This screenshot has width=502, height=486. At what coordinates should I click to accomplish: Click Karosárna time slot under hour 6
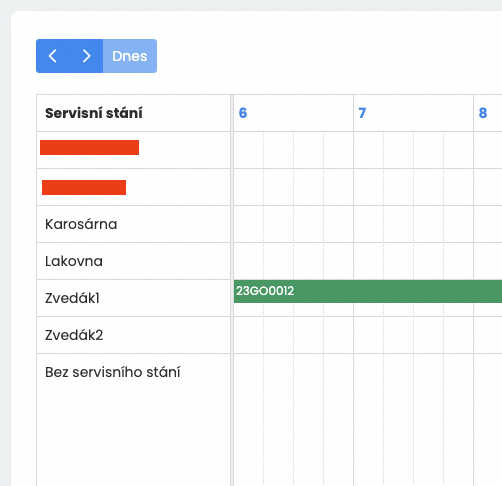click(293, 224)
